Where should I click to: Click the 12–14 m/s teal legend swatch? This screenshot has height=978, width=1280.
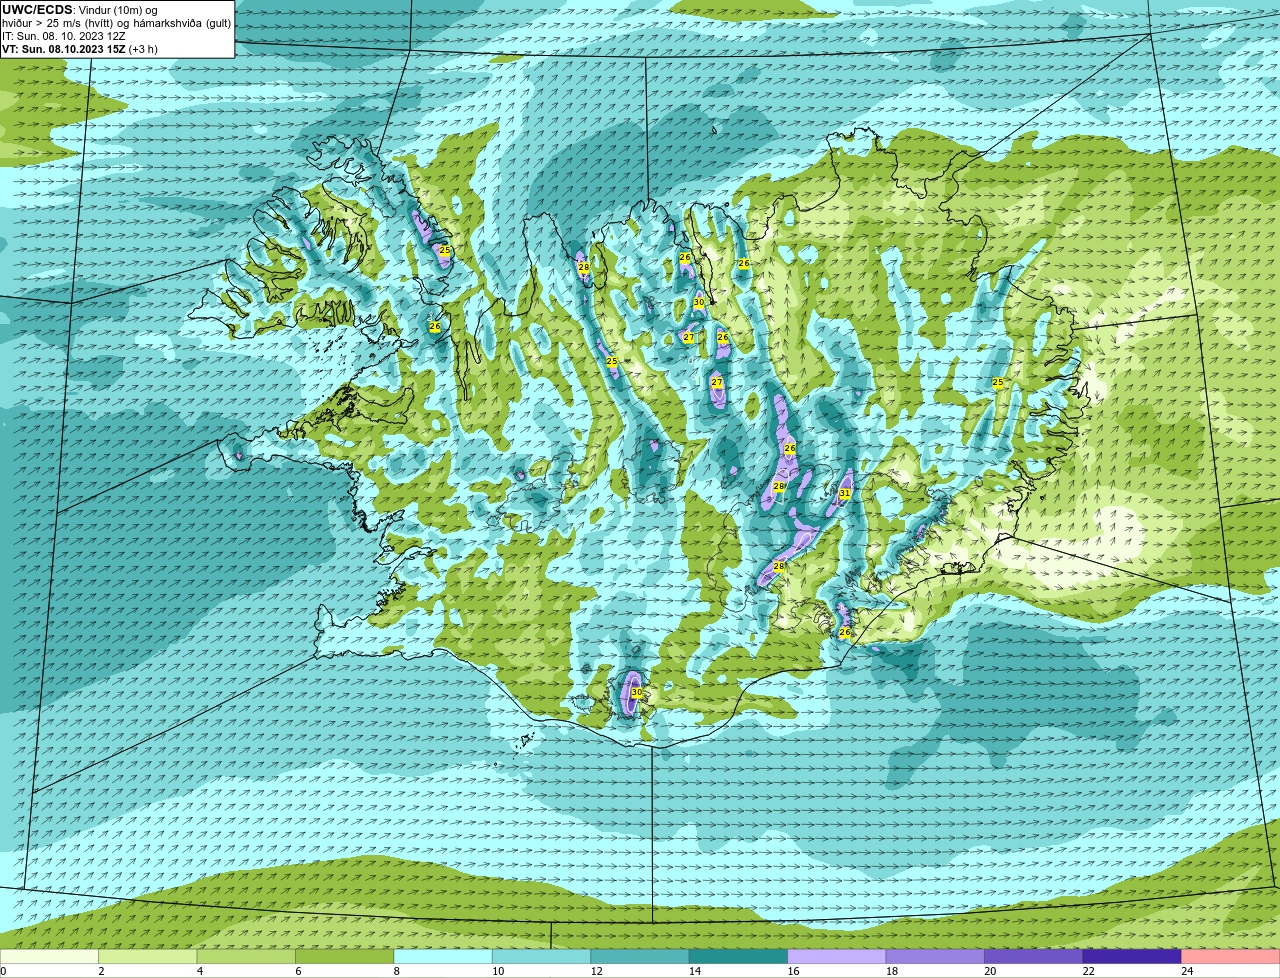pos(640,957)
